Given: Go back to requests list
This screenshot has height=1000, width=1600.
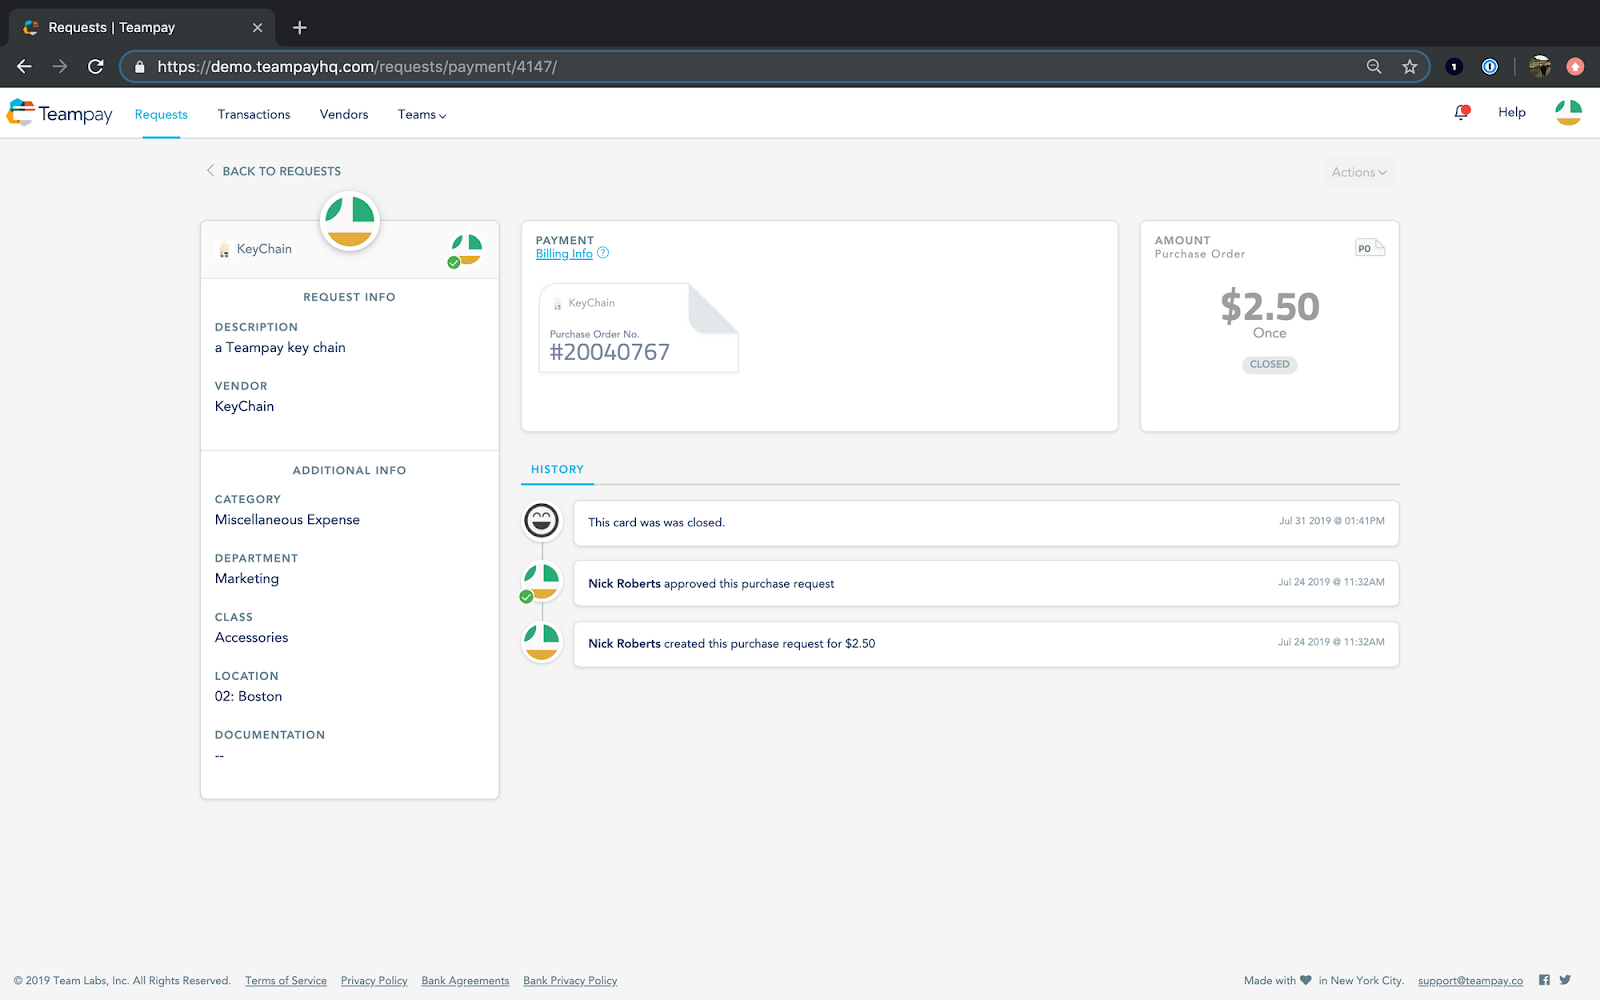Looking at the screenshot, I should tap(273, 171).
